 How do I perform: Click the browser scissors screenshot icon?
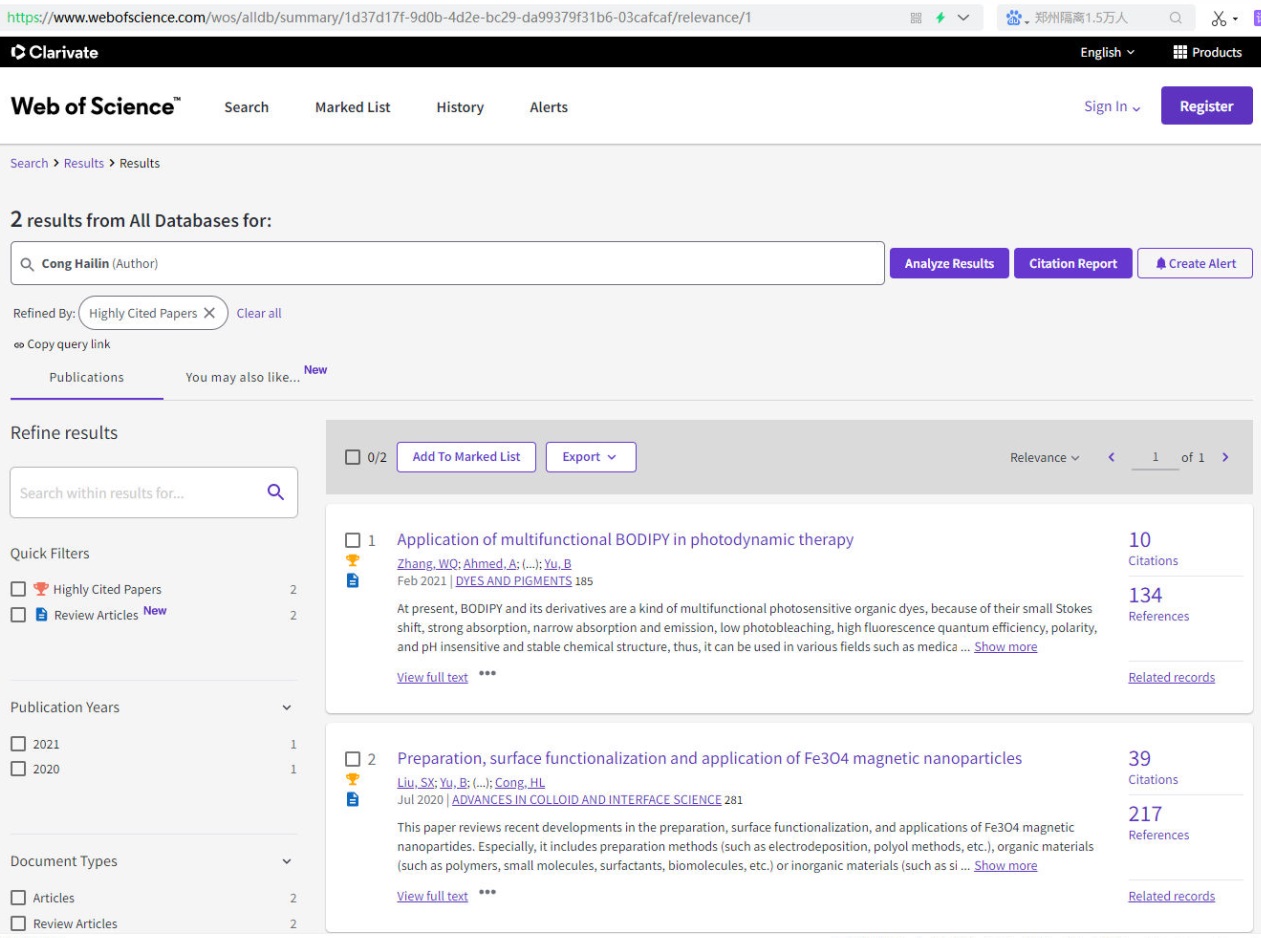(x=1218, y=19)
